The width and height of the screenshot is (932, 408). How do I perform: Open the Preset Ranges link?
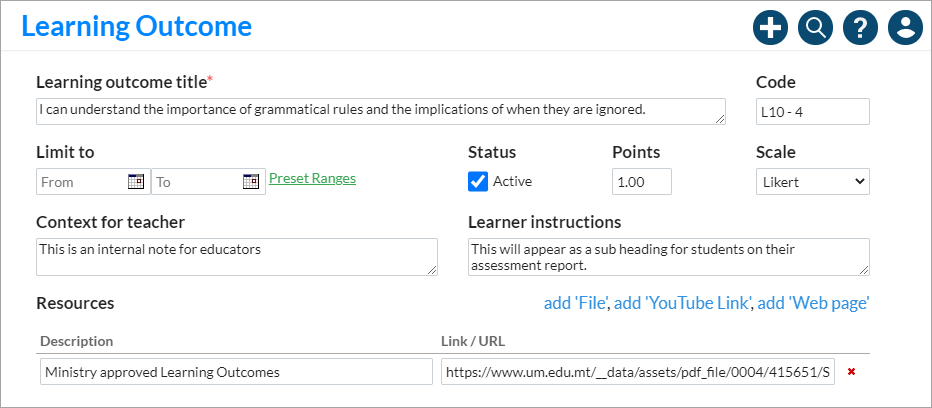[x=313, y=178]
